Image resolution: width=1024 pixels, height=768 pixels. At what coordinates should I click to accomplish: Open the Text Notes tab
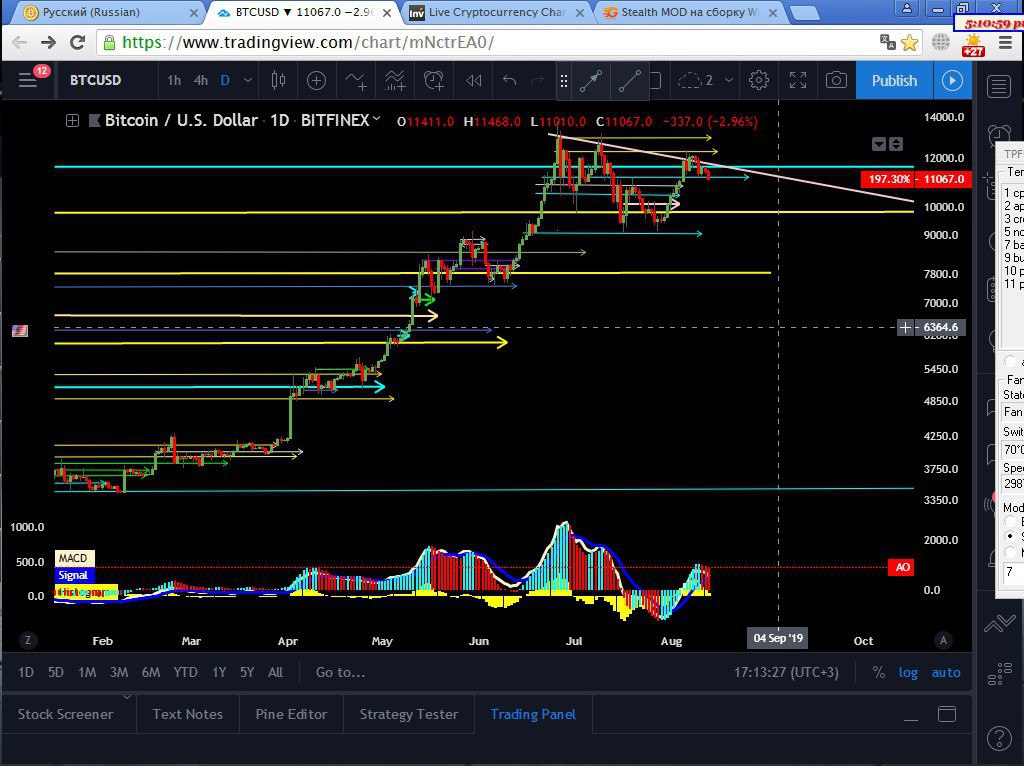pyautogui.click(x=187, y=714)
